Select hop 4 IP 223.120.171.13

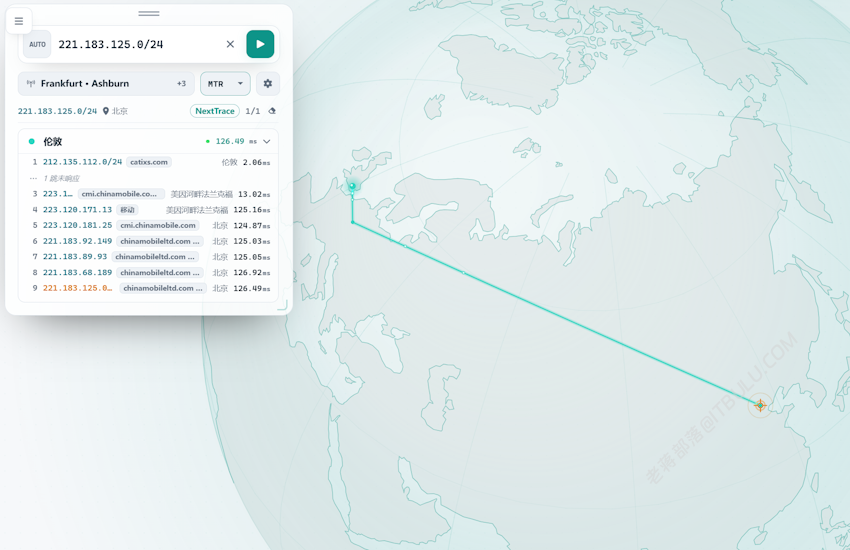coord(78,209)
